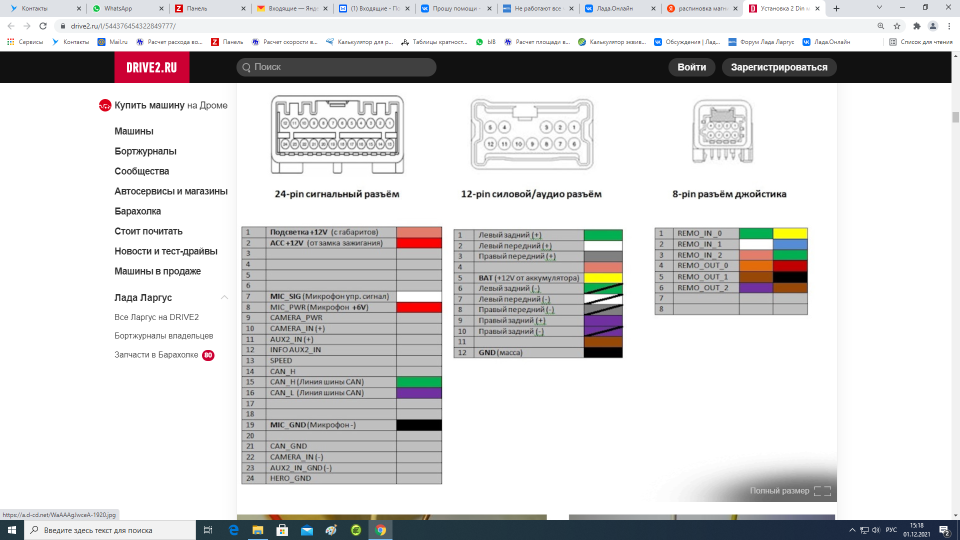
Task: Open Бортжурналы in the sidebar
Action: point(145,151)
